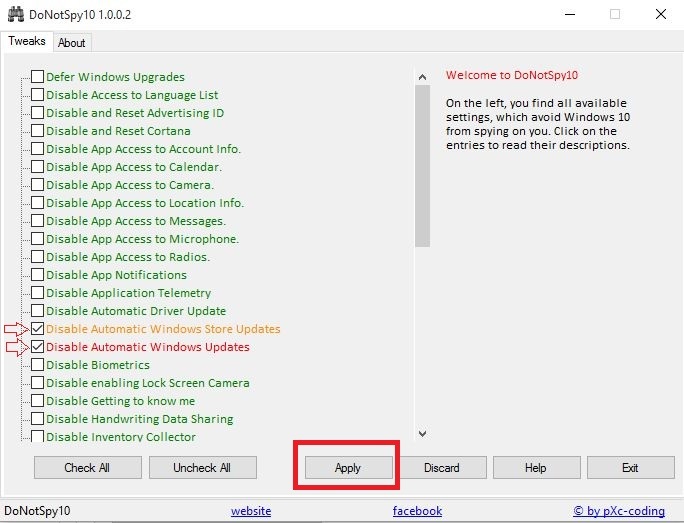Click the Uncheck All button
The width and height of the screenshot is (684, 523).
[x=202, y=468]
